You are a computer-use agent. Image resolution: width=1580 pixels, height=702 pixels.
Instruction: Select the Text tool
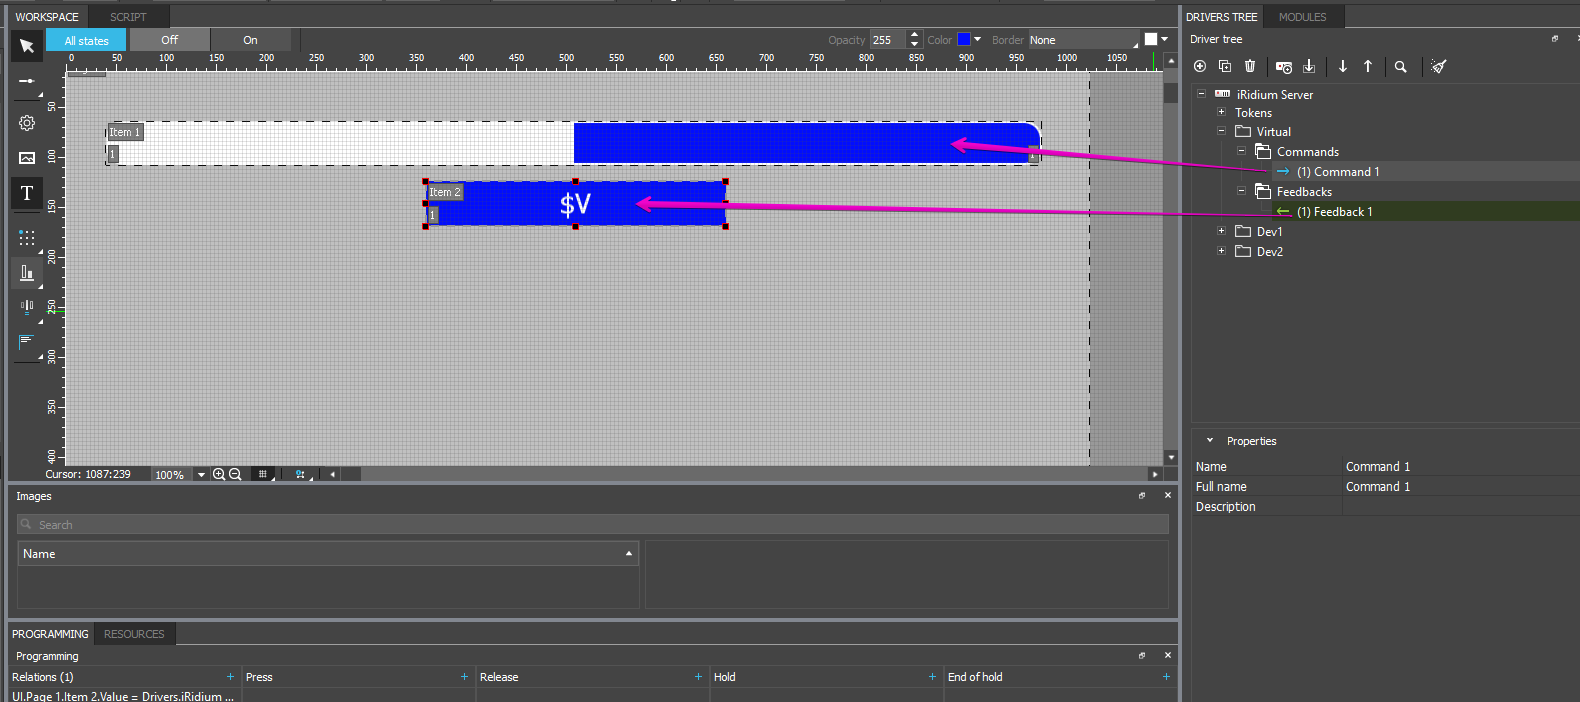tap(27, 193)
